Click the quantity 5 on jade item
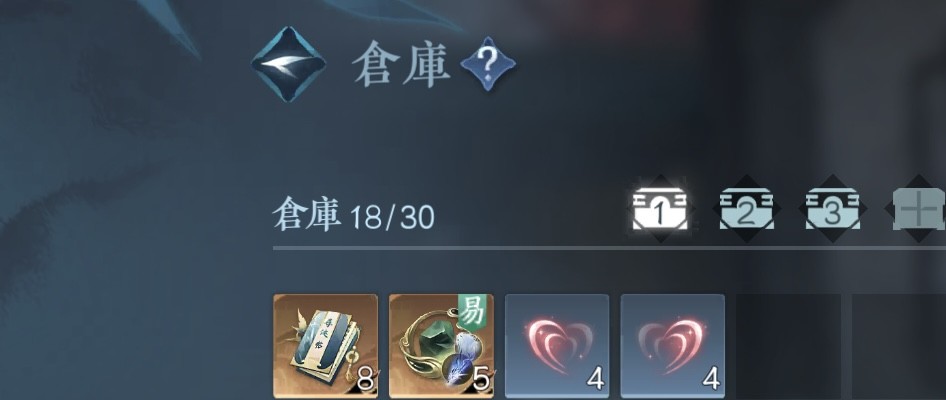This screenshot has height=400, width=946. click(x=480, y=381)
